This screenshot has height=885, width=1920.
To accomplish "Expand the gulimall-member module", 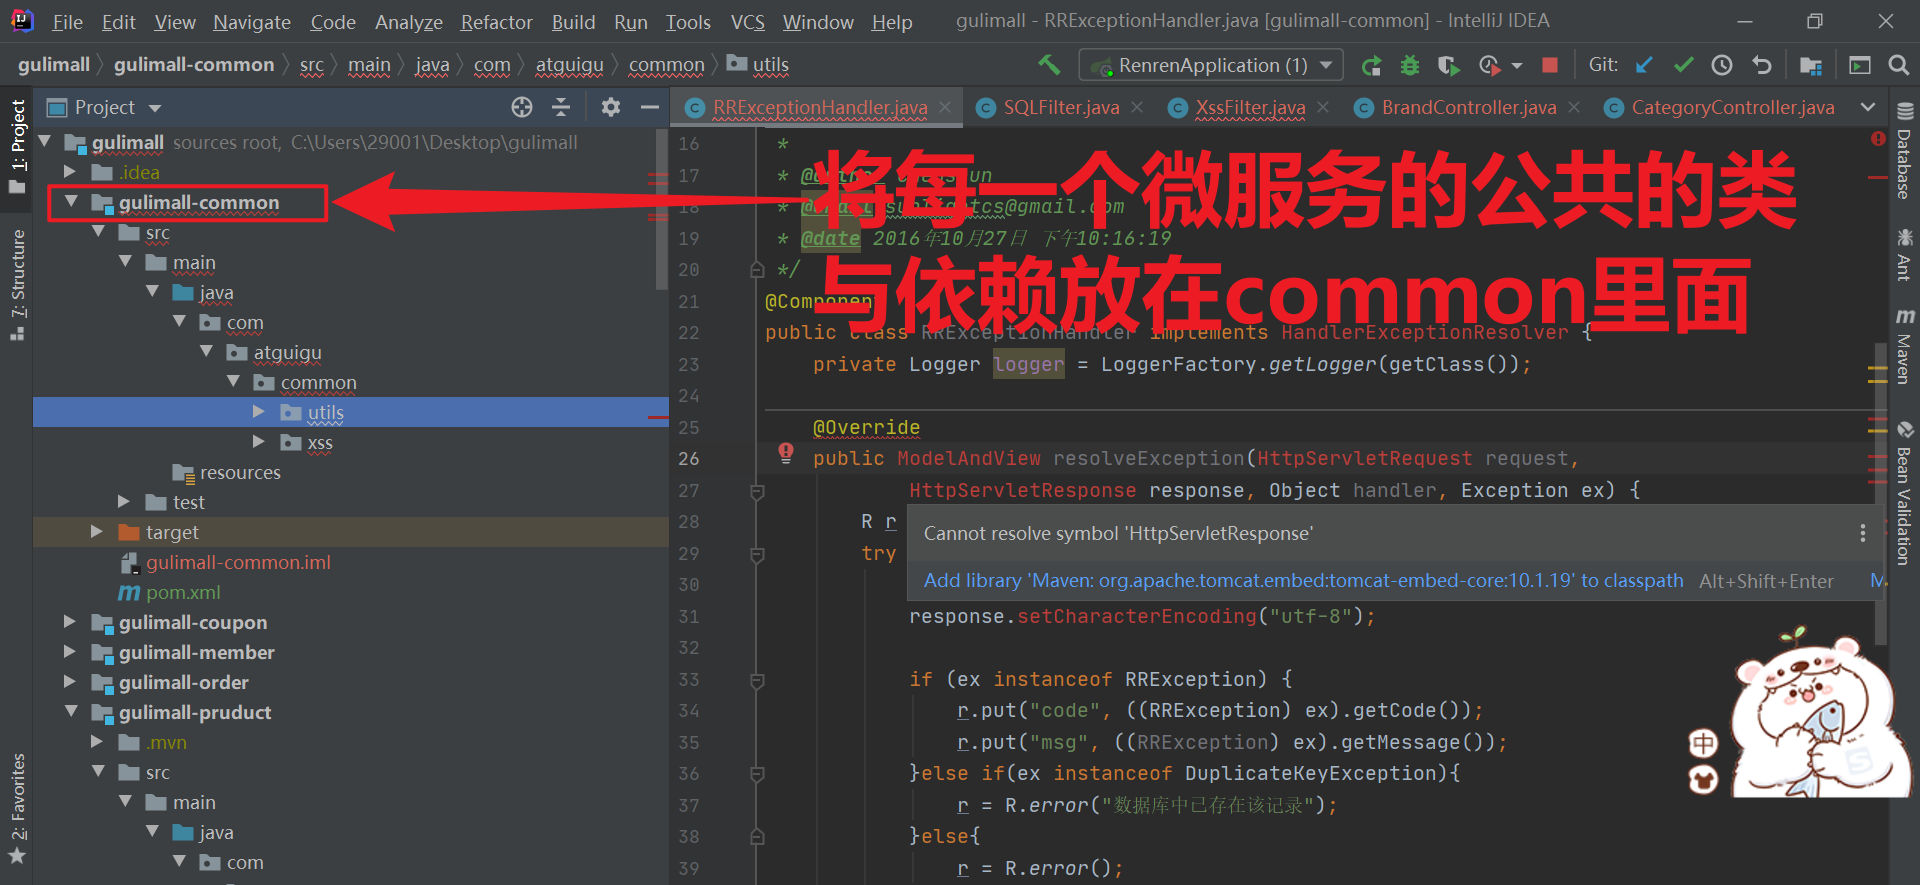I will click(x=71, y=652).
